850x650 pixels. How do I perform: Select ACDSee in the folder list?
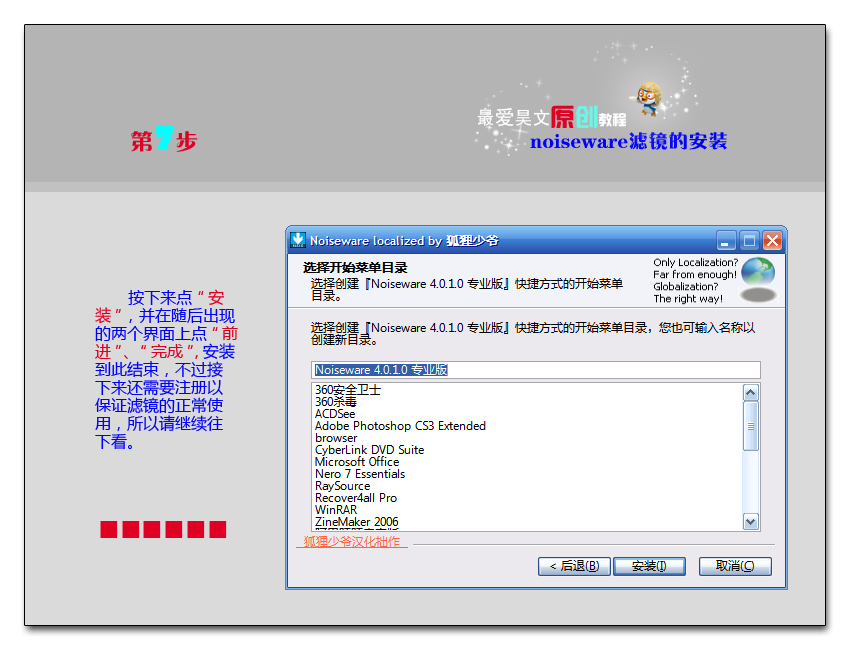[x=335, y=414]
